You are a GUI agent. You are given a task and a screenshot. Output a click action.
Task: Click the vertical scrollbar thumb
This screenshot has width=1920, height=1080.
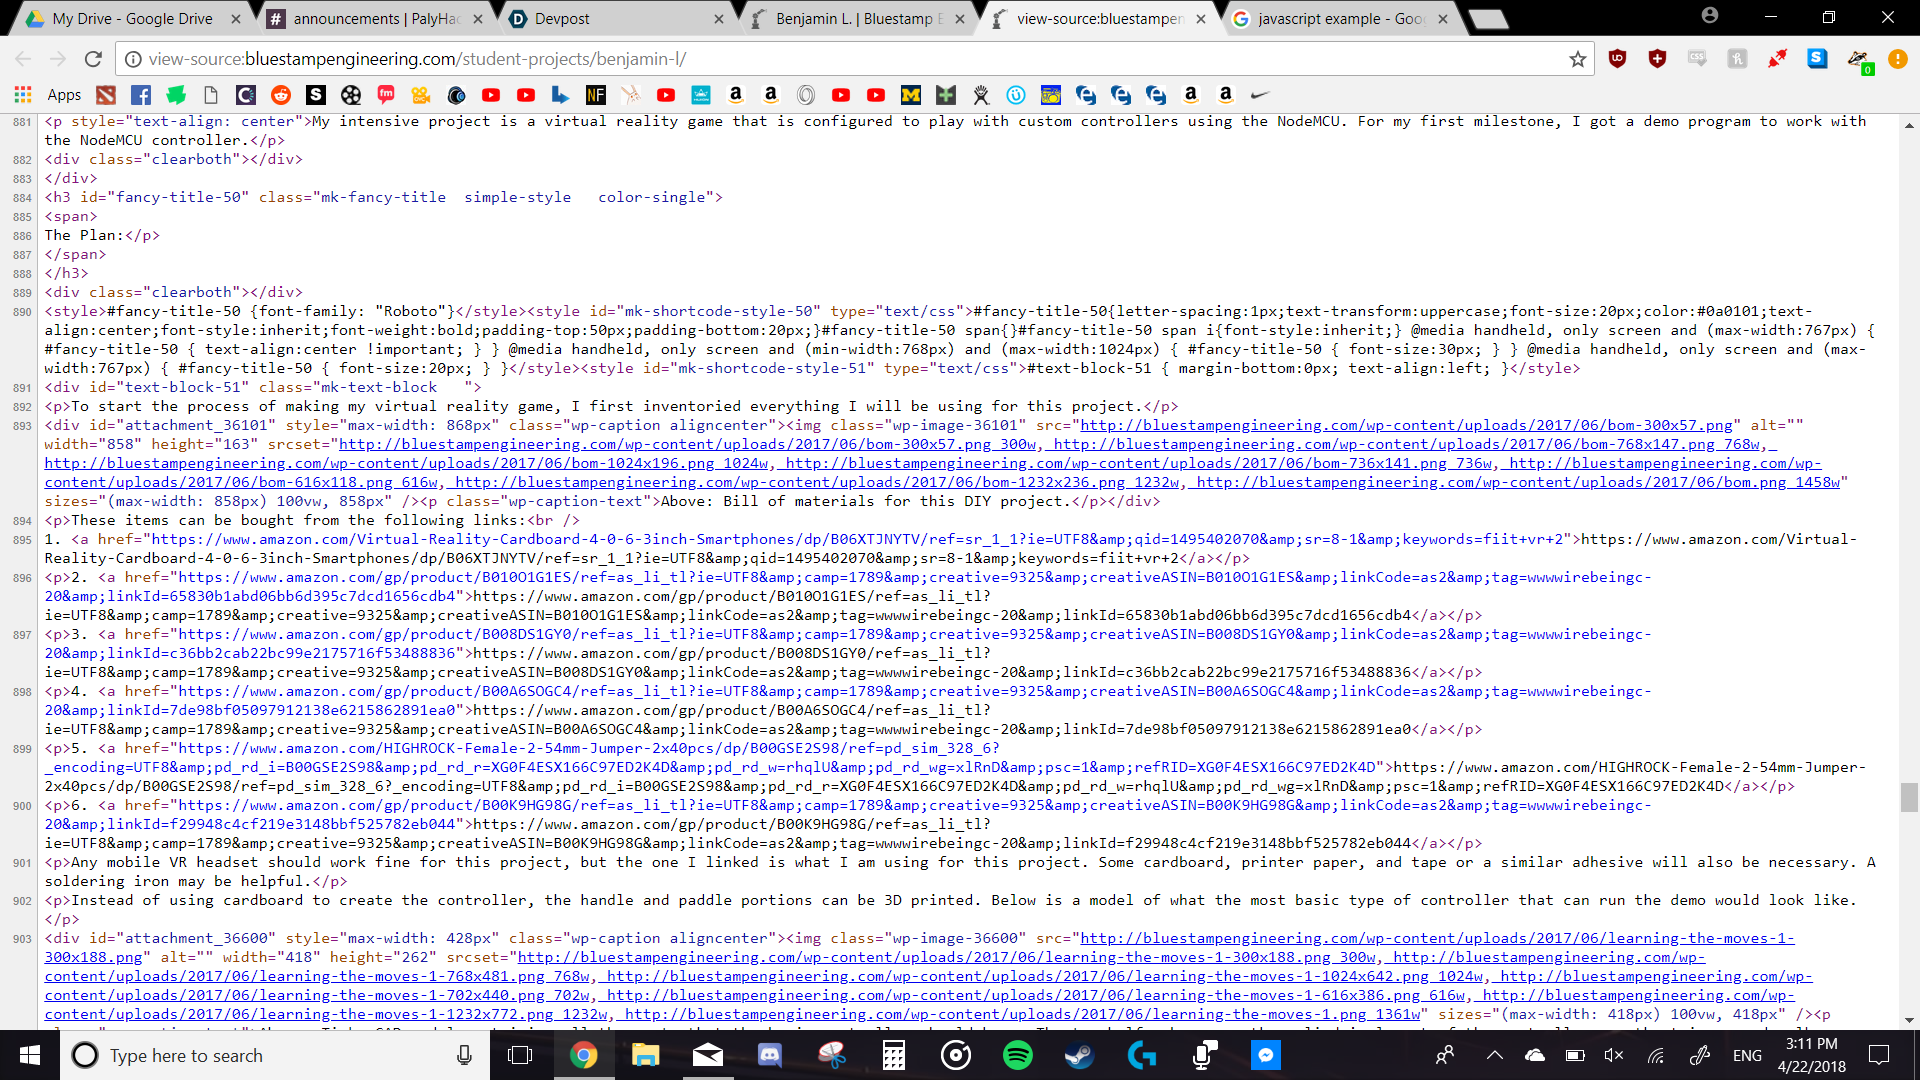(1909, 797)
